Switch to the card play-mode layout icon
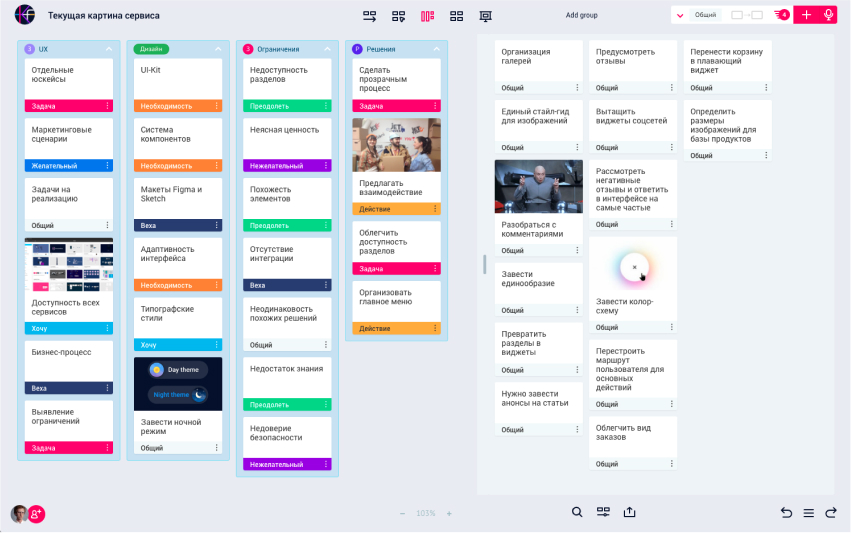851x533 pixels. 398,16
